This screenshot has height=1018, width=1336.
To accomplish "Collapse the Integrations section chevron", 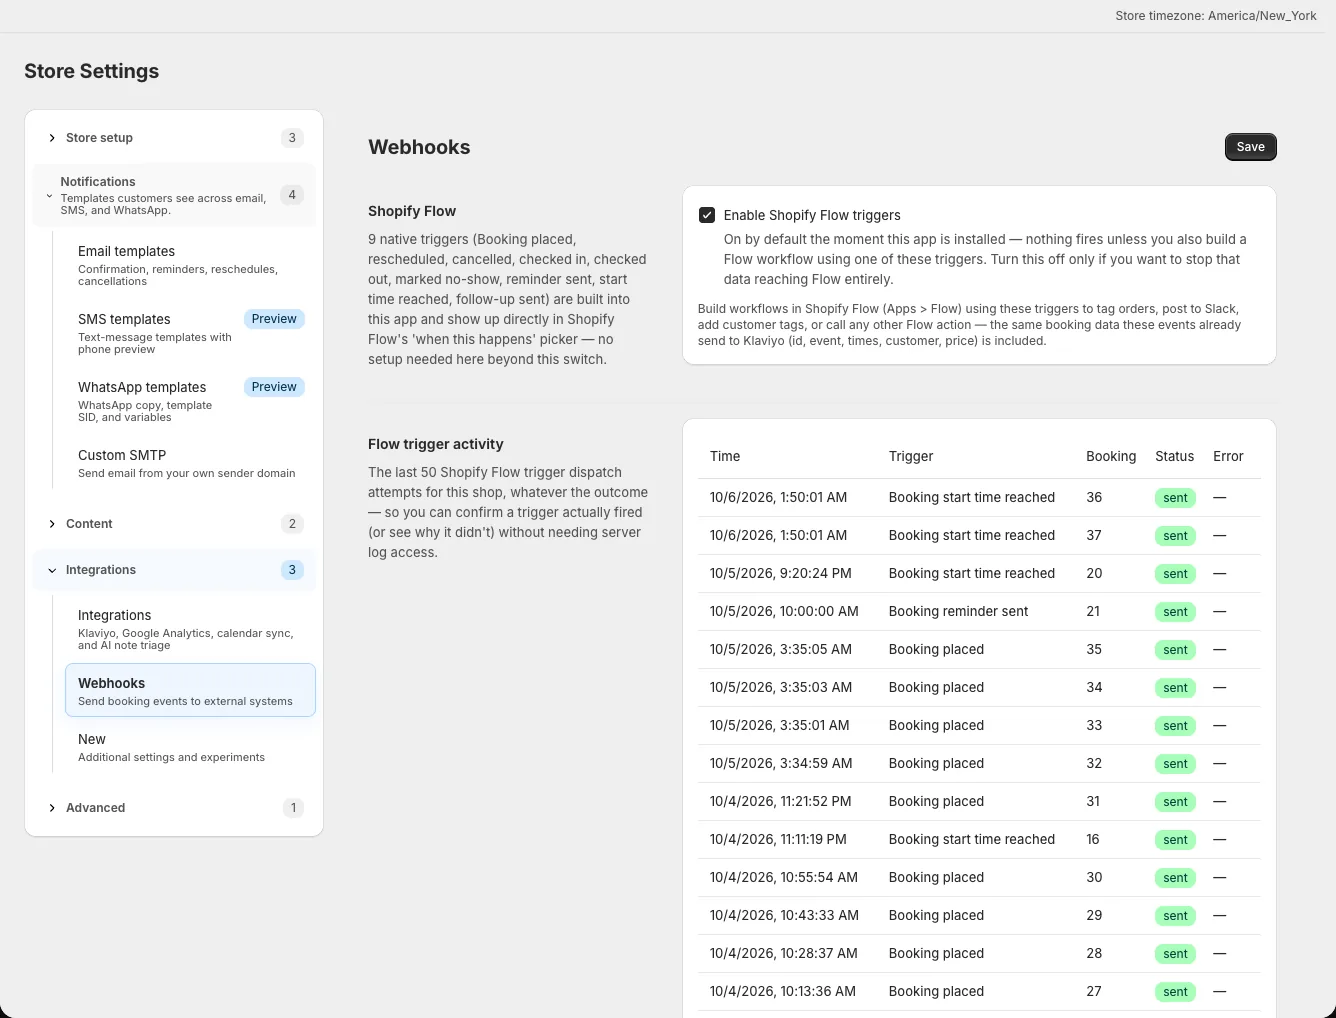I will pyautogui.click(x=52, y=570).
